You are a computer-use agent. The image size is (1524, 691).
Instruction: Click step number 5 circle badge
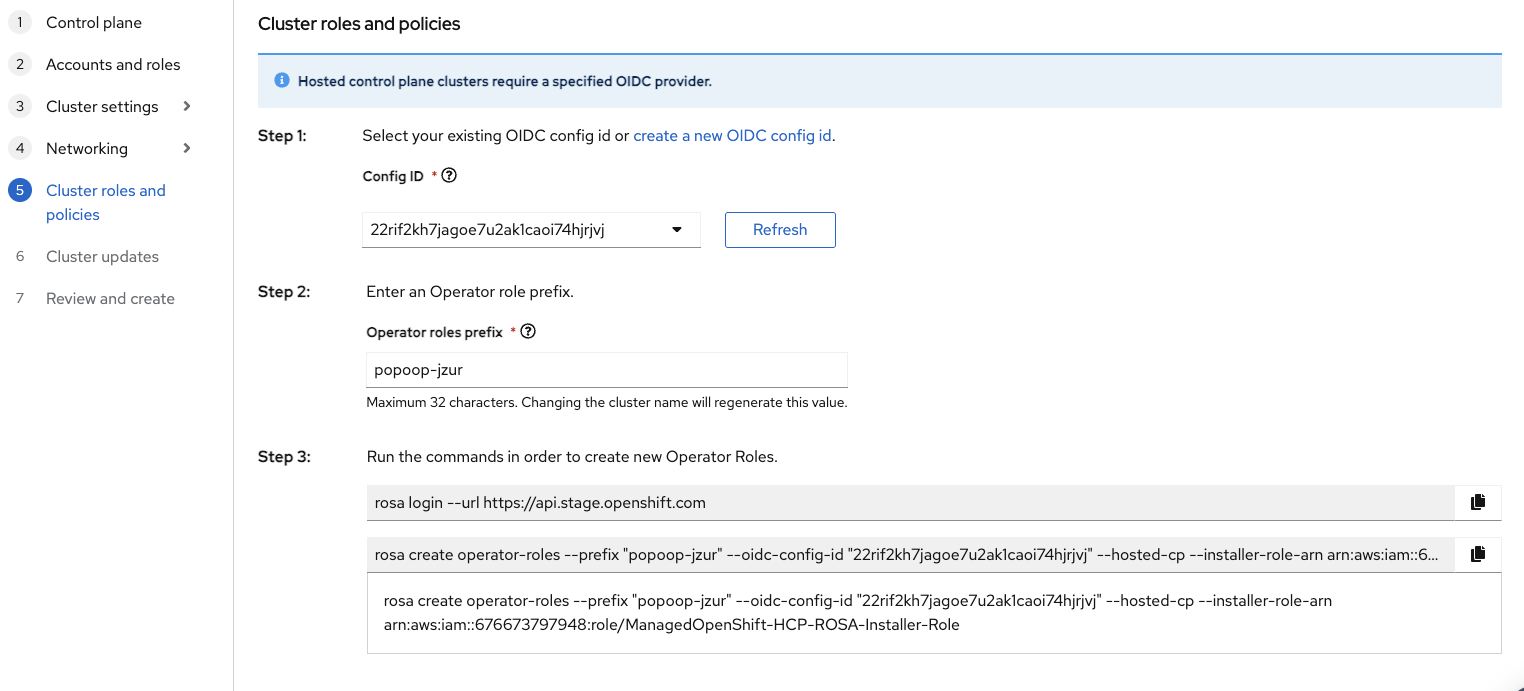point(20,190)
